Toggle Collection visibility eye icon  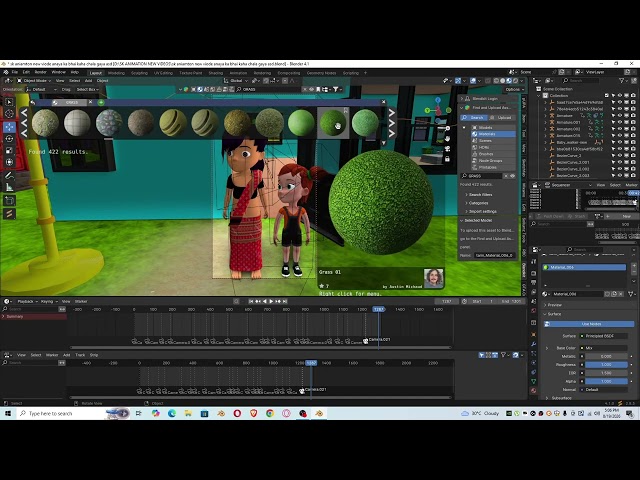(620, 96)
